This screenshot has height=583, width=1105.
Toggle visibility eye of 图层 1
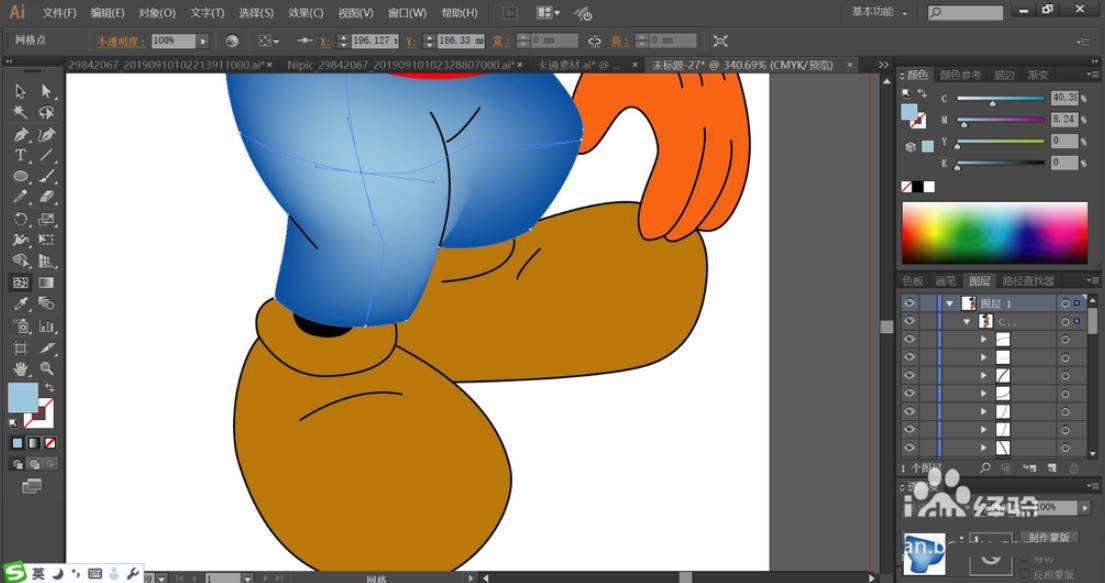point(910,303)
